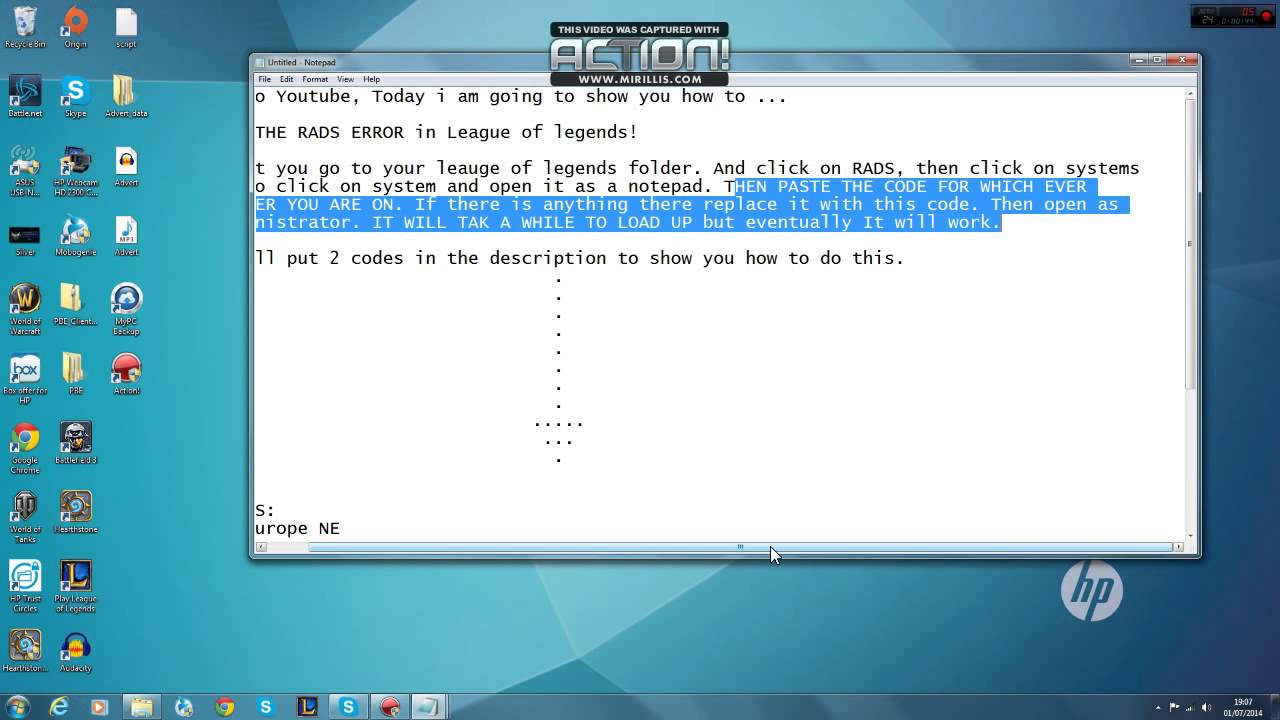This screenshot has height=720, width=1280.
Task: Launch World of Warcraft shortcut
Action: coord(25,309)
